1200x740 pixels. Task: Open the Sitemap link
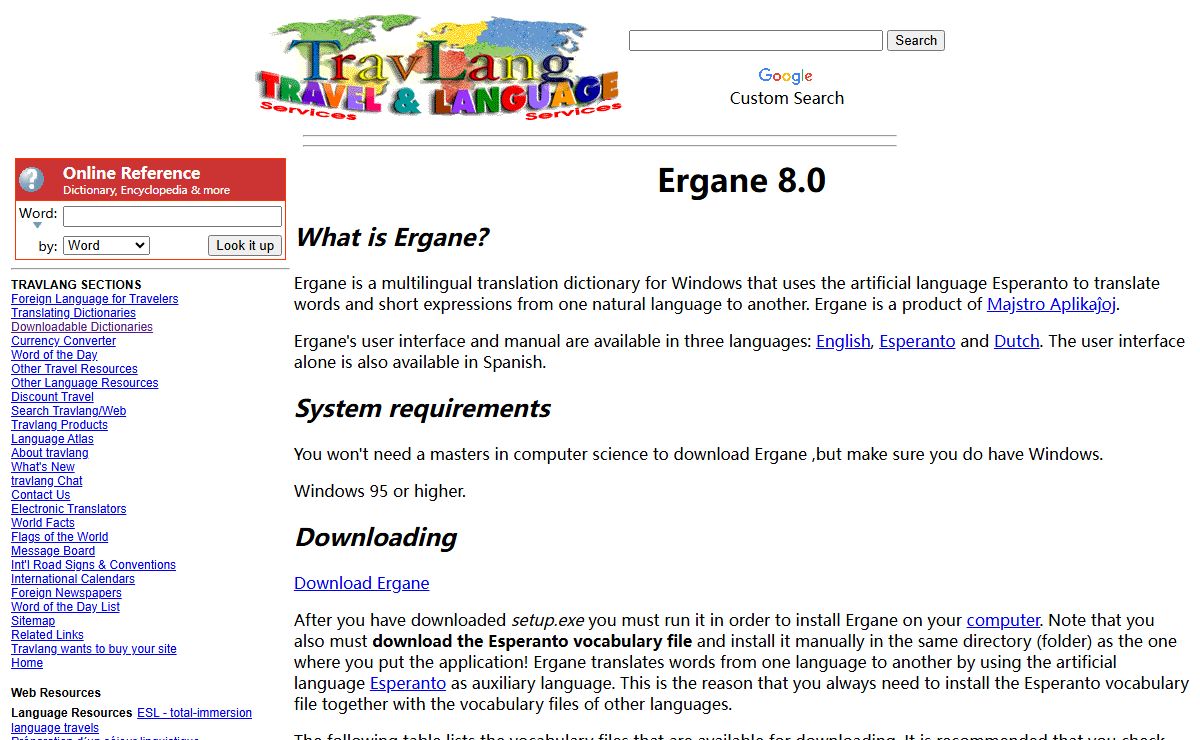(x=33, y=621)
